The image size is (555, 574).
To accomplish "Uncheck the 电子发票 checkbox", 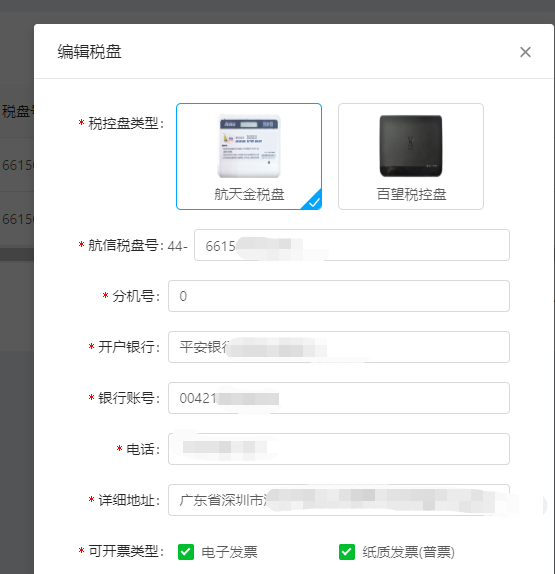I will tap(186, 552).
